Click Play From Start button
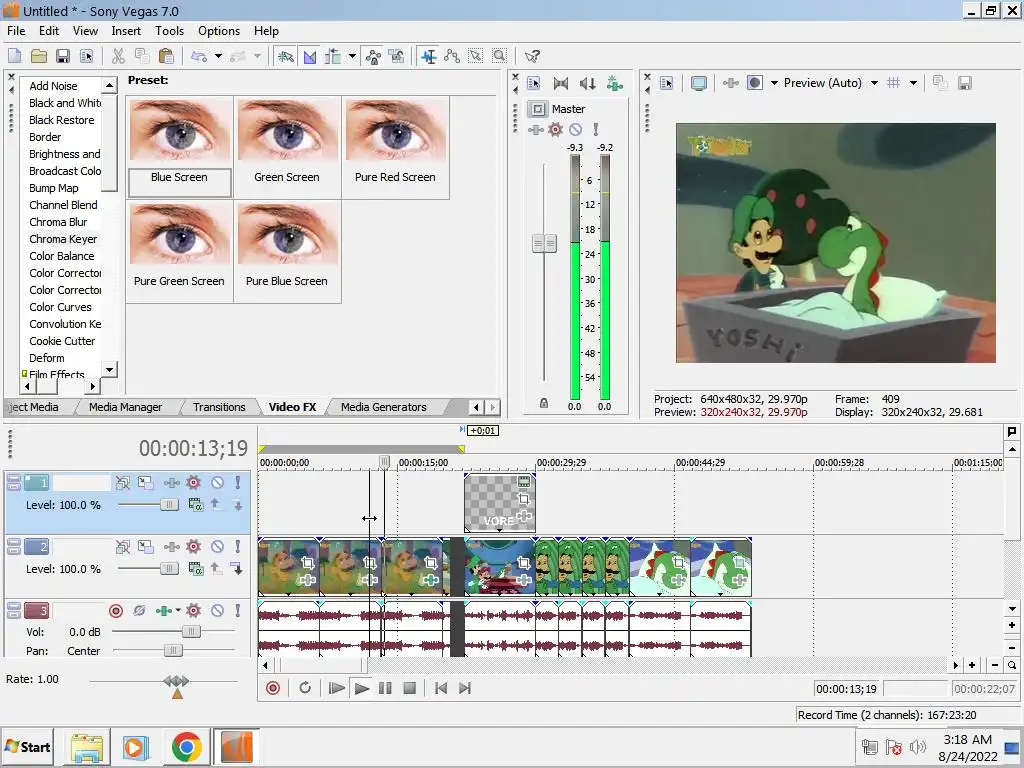The width and height of the screenshot is (1024, 768). coord(336,688)
